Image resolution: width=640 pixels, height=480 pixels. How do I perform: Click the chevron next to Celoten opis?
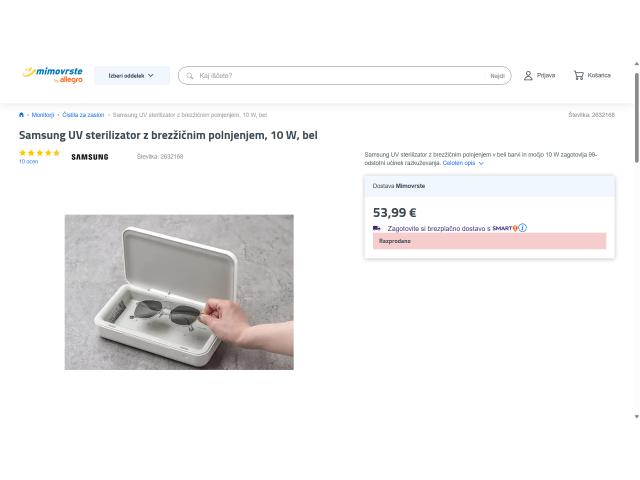[x=481, y=163]
